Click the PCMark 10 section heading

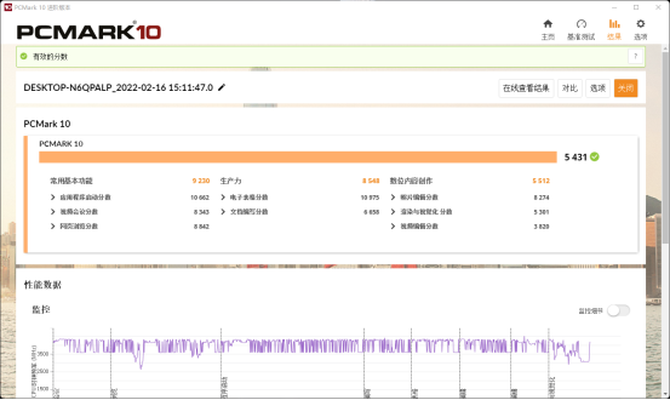coord(47,124)
